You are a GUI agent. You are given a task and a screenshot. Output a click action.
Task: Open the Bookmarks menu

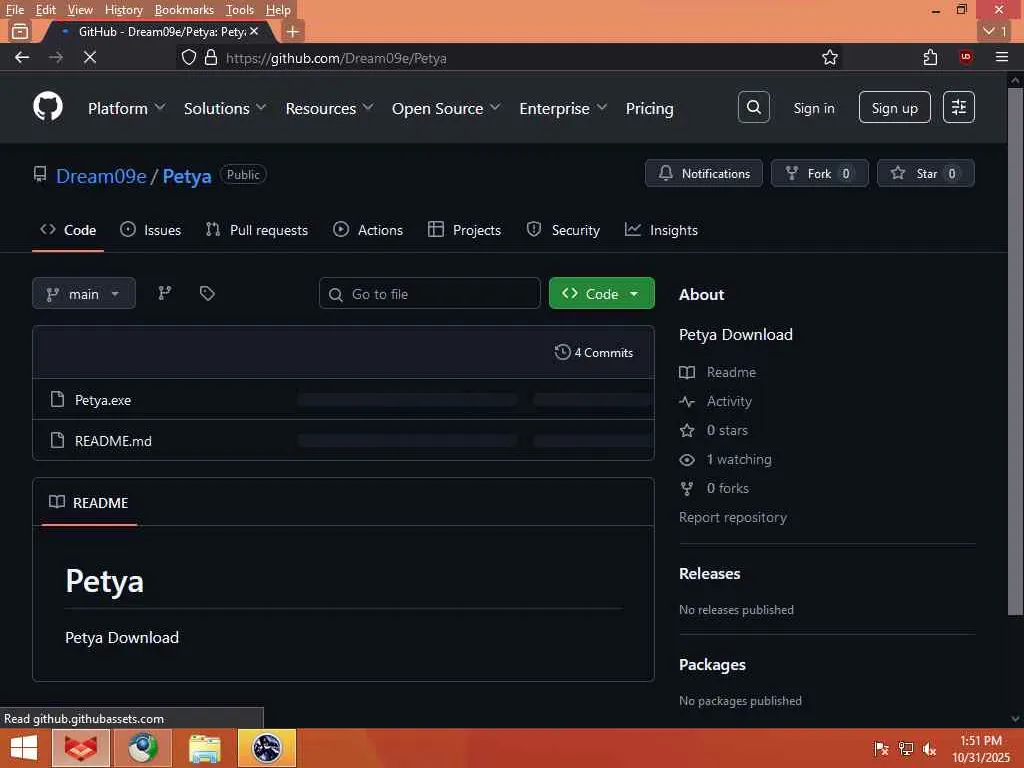tap(184, 10)
